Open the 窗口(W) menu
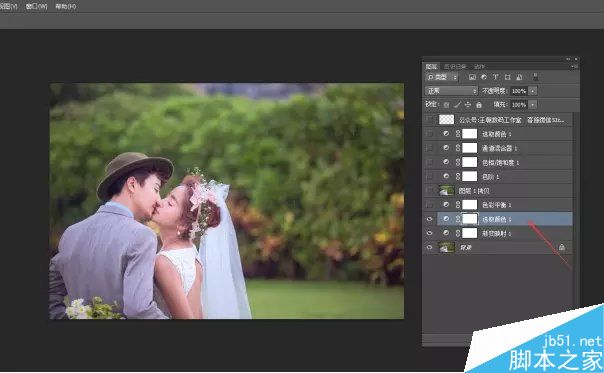The height and width of the screenshot is (373, 604). coord(36,6)
